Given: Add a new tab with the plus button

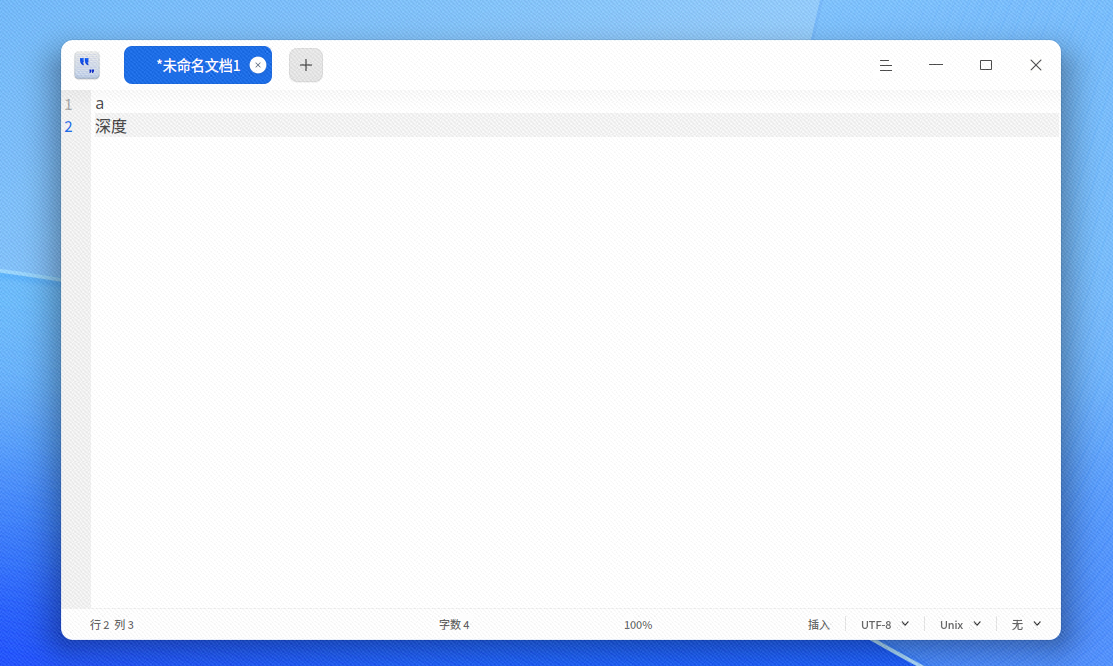Looking at the screenshot, I should click(x=306, y=65).
